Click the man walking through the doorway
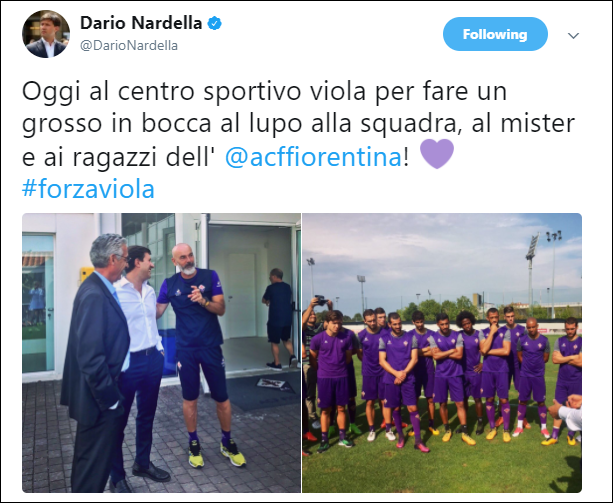 point(279,319)
